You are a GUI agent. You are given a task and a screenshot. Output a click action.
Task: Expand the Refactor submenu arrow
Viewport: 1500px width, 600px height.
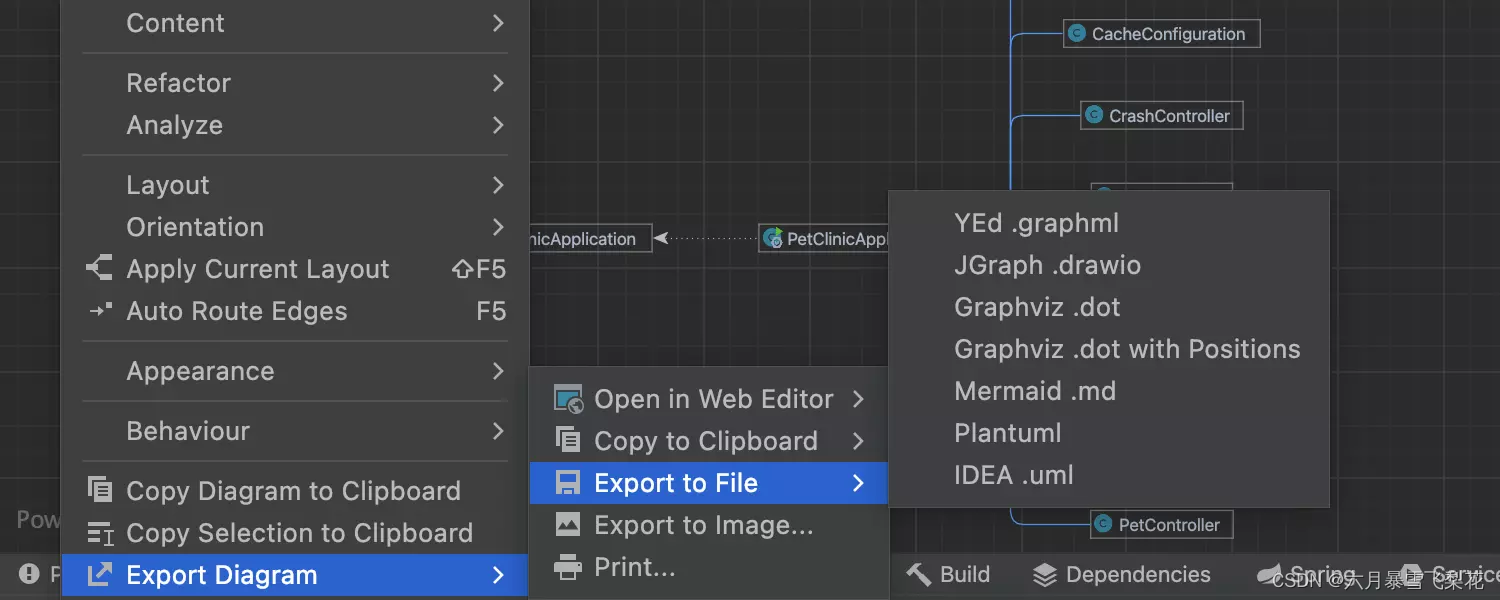(x=498, y=83)
